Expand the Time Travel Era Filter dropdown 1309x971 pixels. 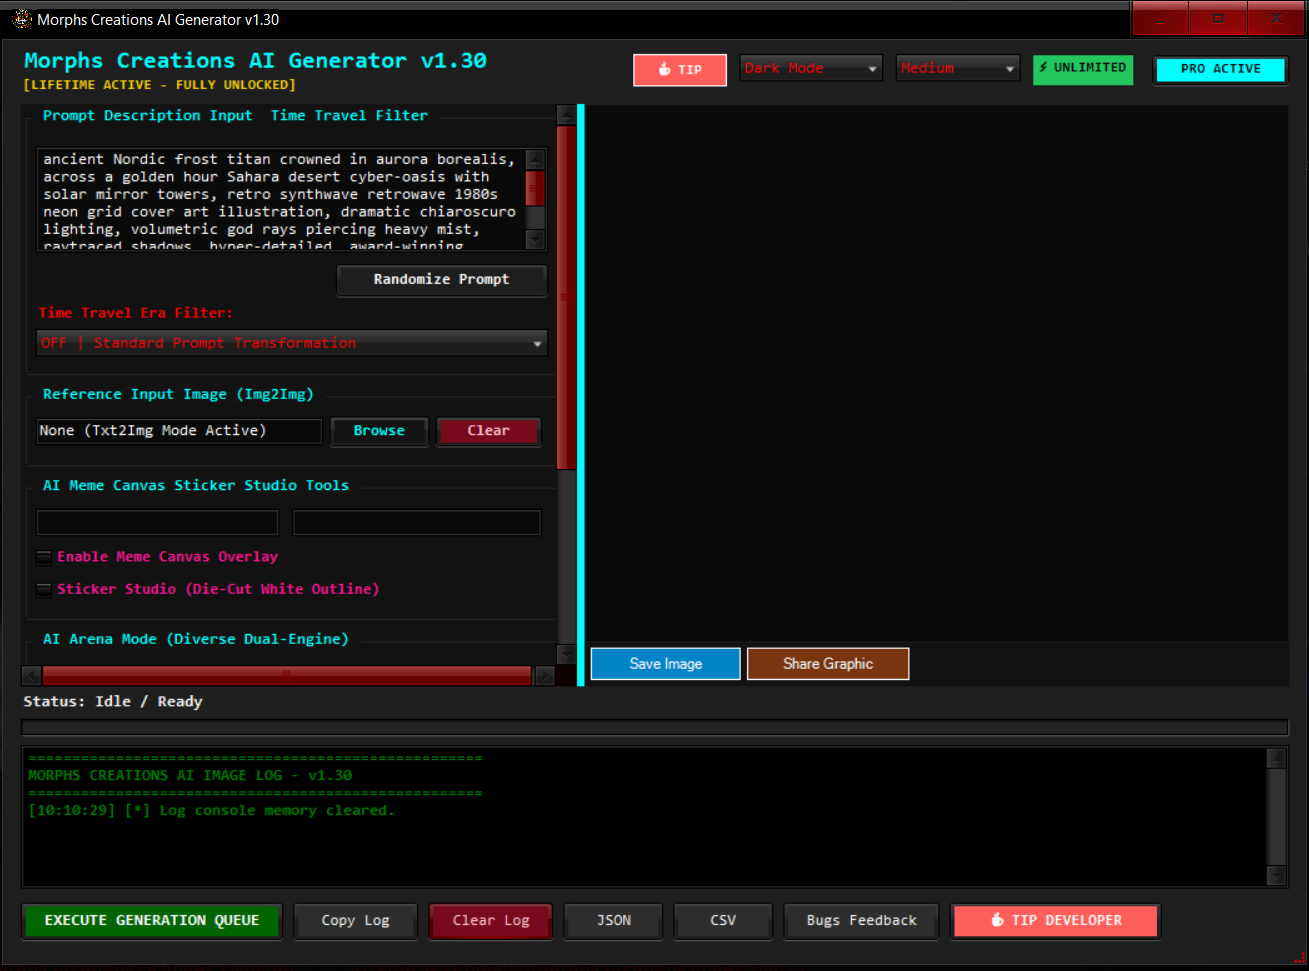click(x=292, y=343)
